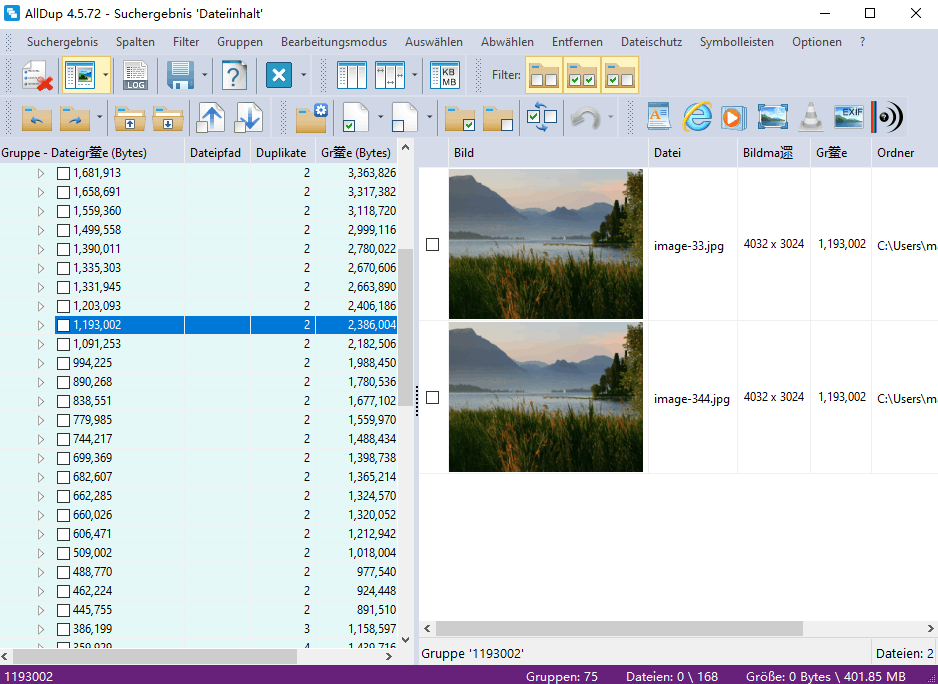Click the save (floppy disk) icon

tap(180, 76)
